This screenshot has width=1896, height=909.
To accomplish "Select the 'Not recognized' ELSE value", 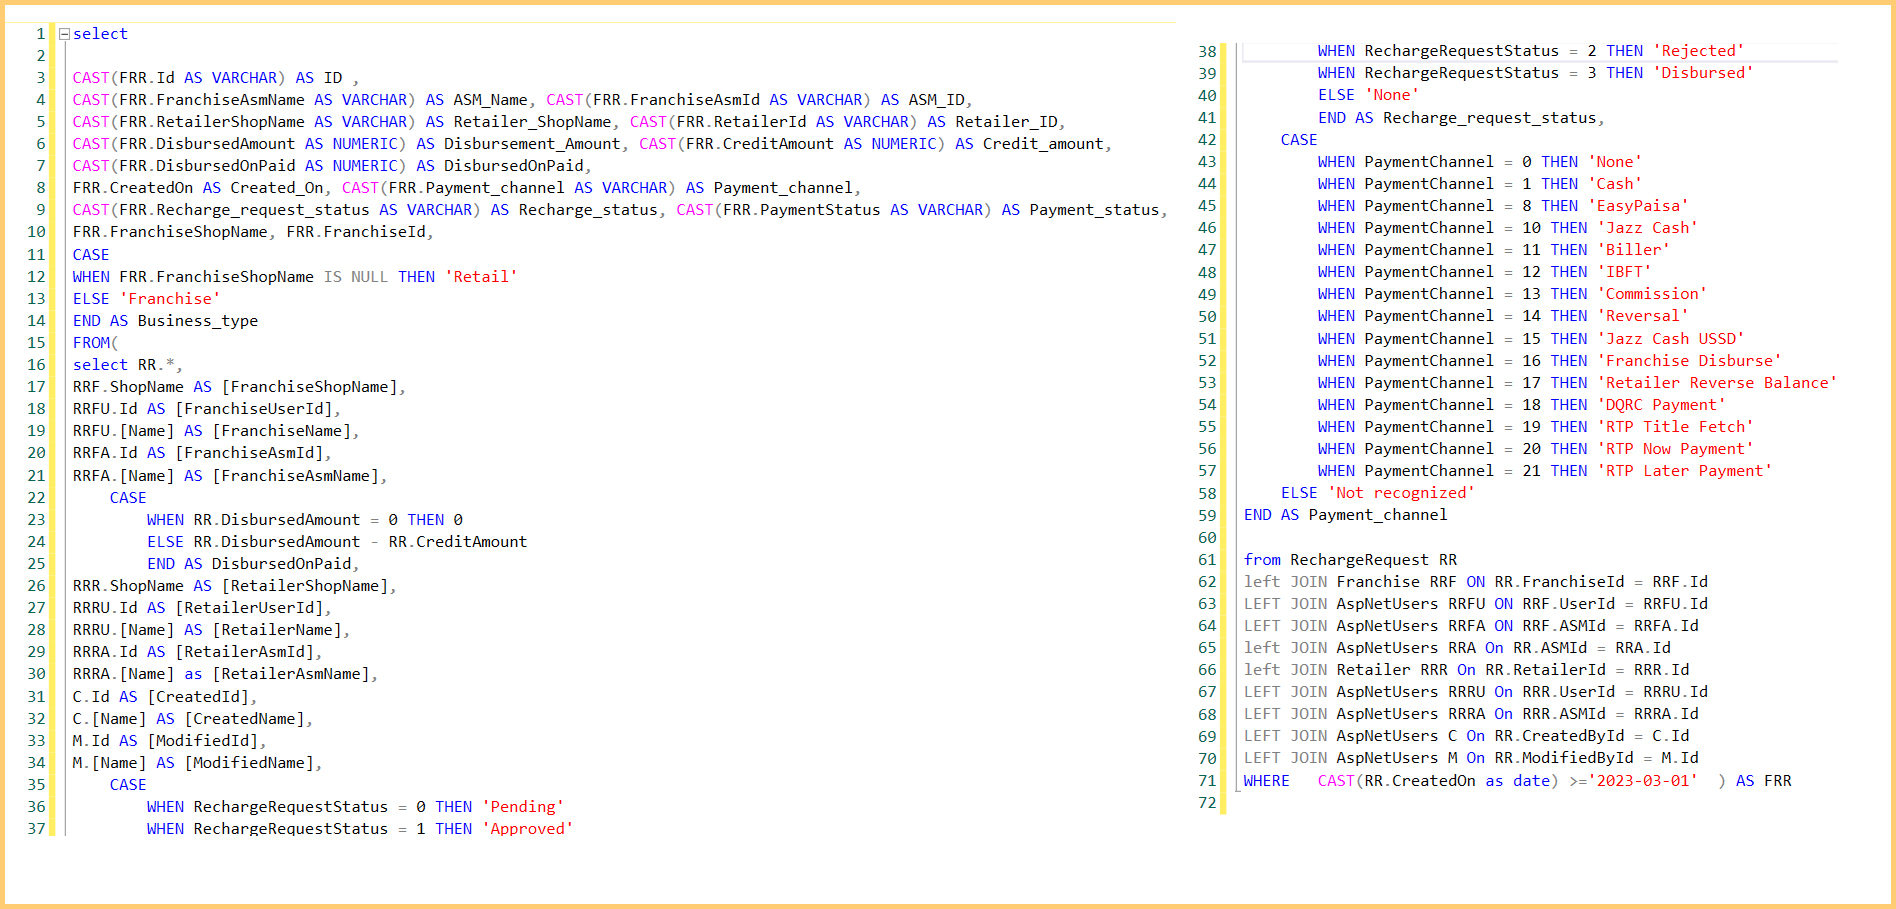I will [1401, 493].
